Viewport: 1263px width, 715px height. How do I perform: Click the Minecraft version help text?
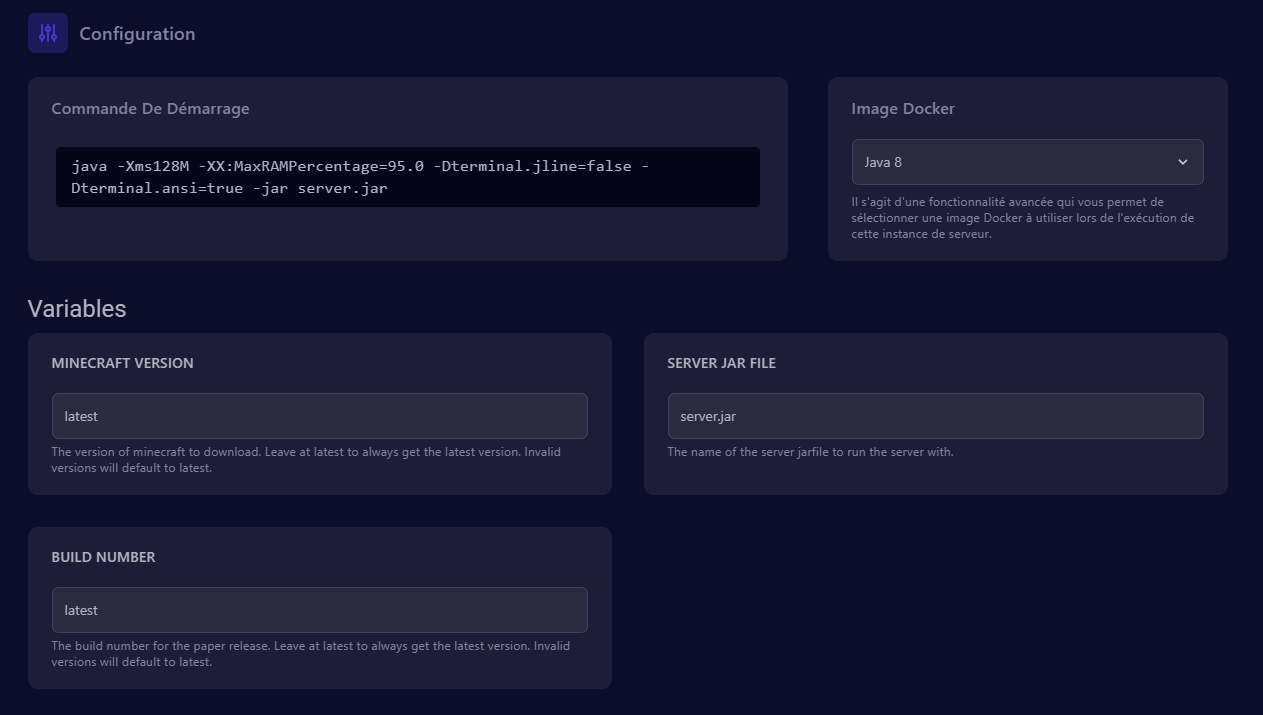pyautogui.click(x=306, y=460)
